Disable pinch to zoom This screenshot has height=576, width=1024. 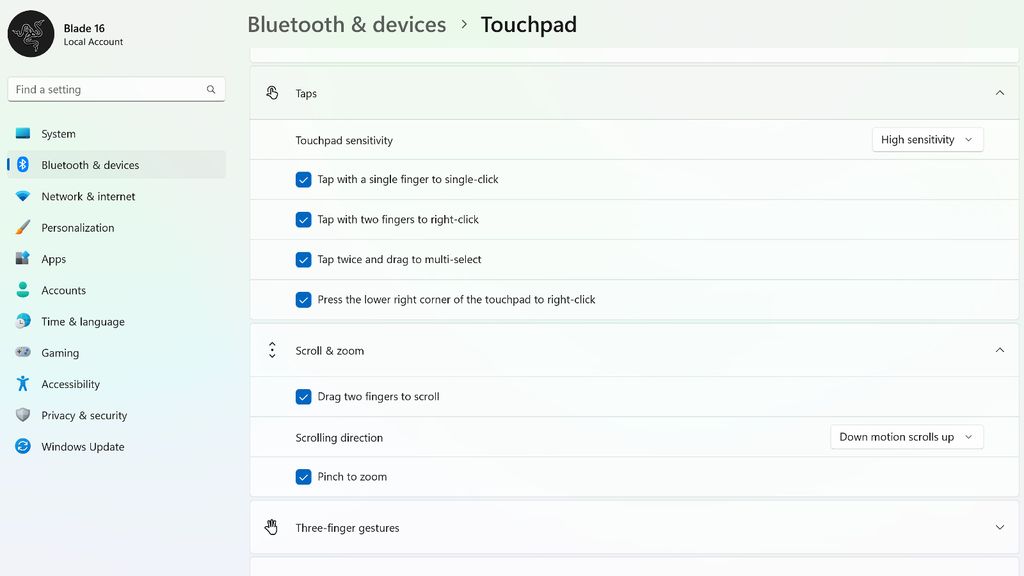coord(304,477)
